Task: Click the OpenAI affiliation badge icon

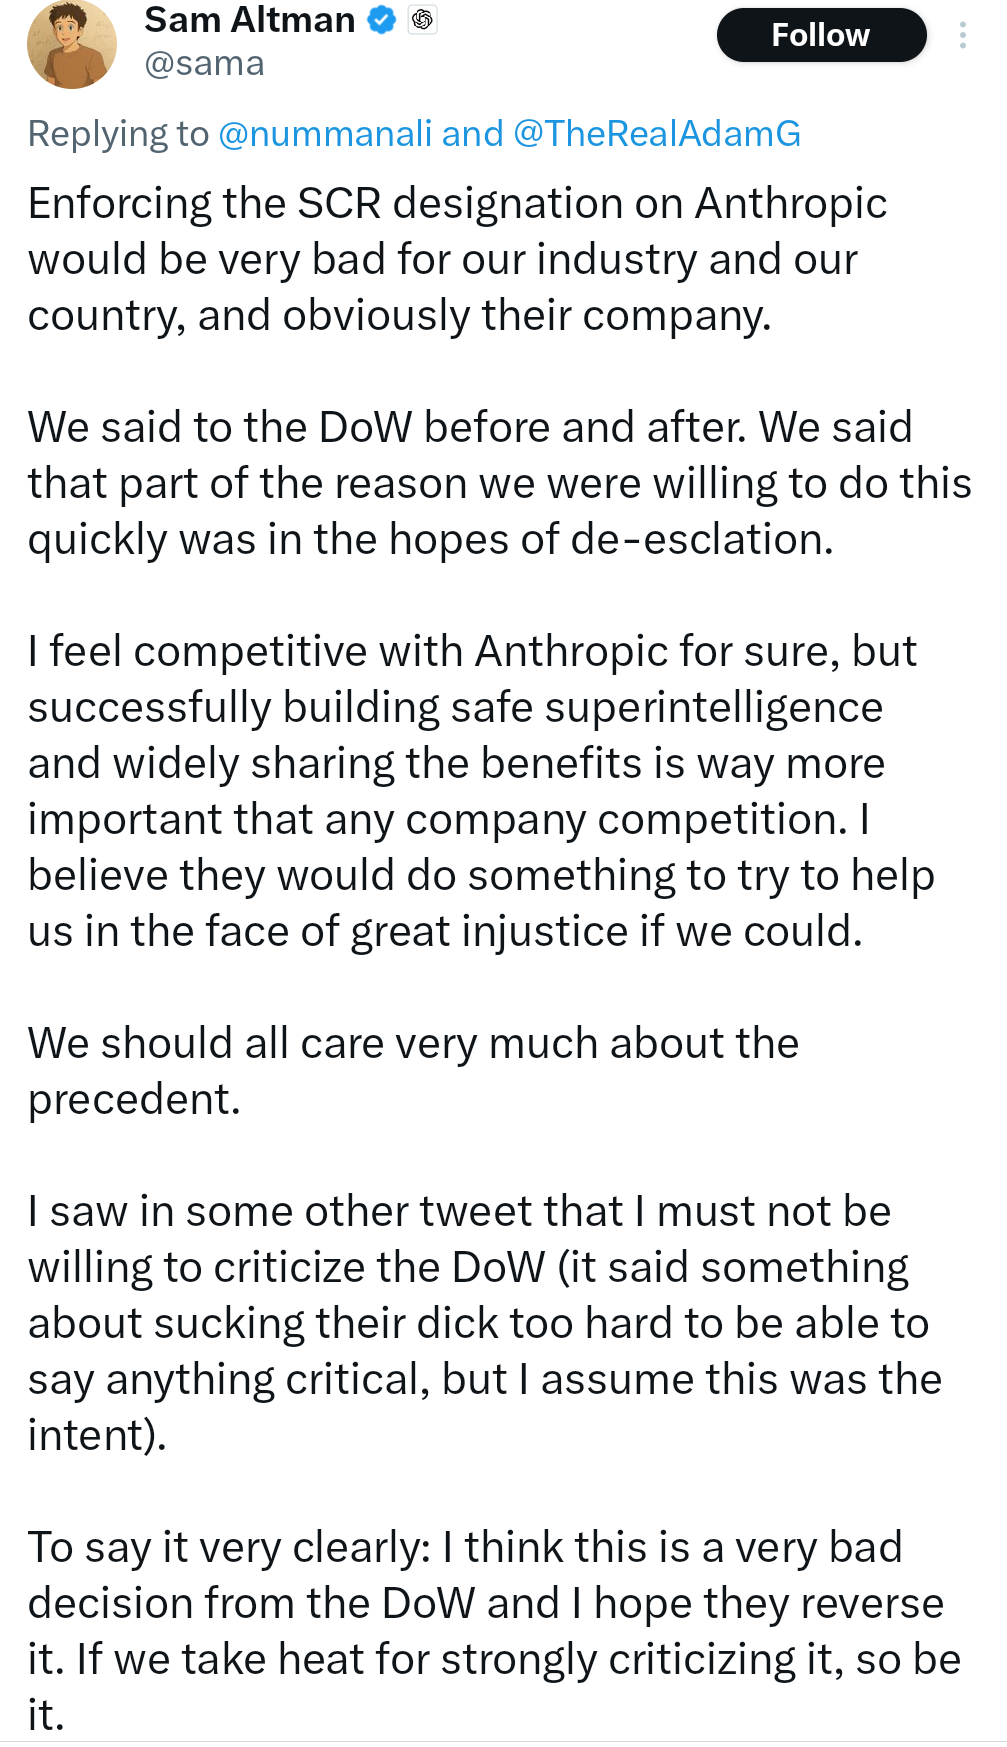Action: click(423, 20)
